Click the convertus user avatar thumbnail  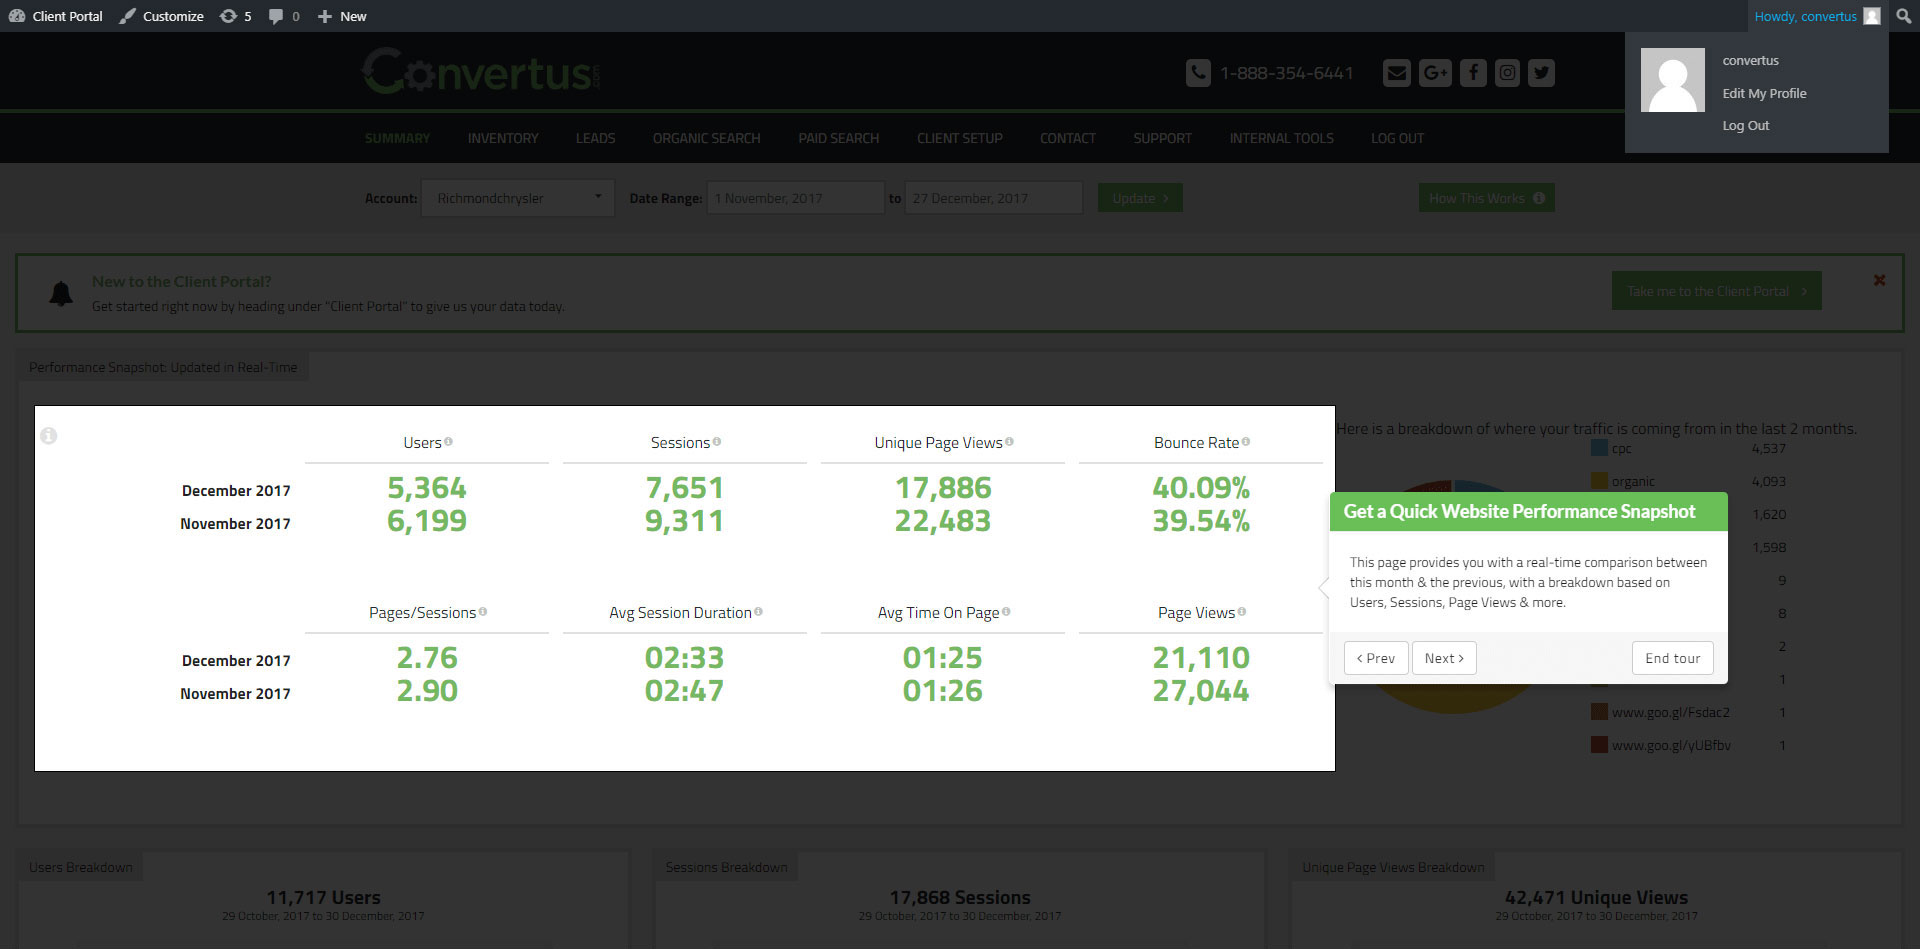[1673, 80]
